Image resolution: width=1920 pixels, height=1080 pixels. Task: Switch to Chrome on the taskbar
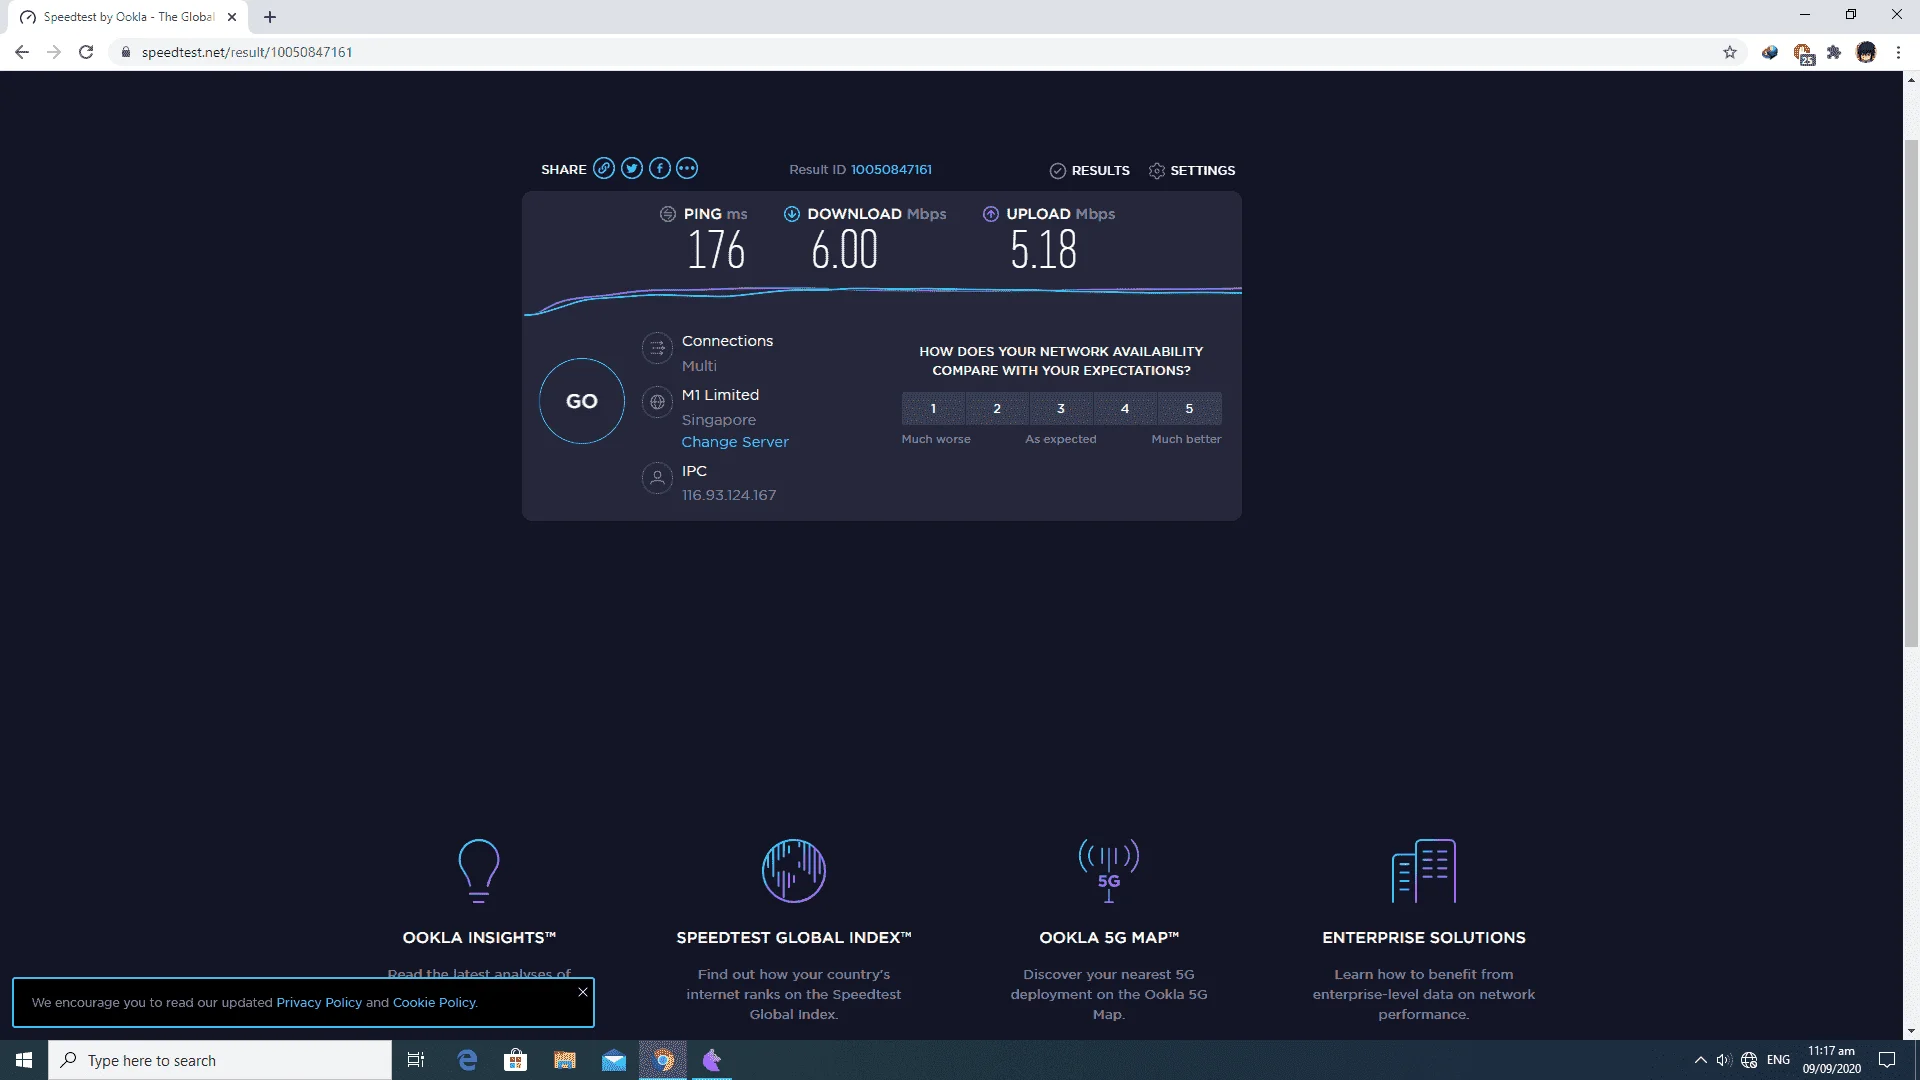[663, 1060]
